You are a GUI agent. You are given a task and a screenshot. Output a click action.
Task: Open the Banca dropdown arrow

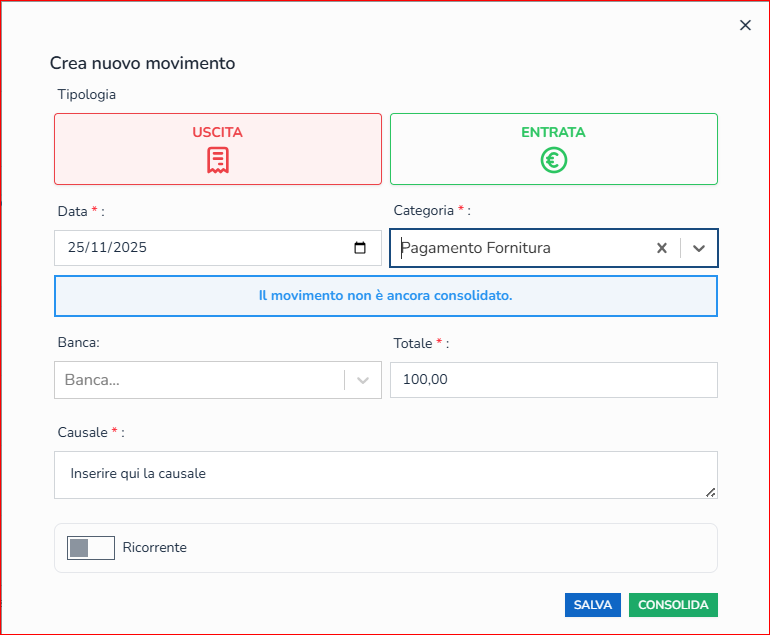pos(363,380)
